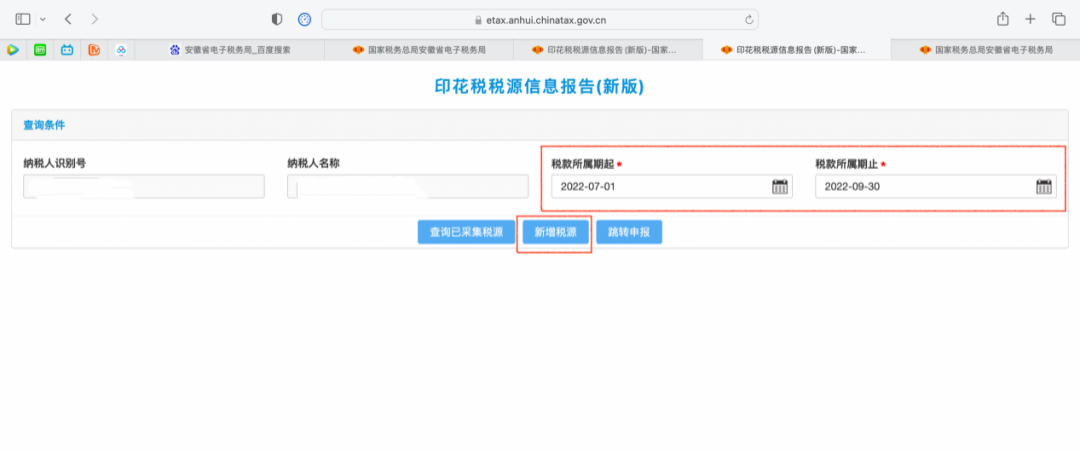Click the 新增税源 button

click(x=555, y=233)
